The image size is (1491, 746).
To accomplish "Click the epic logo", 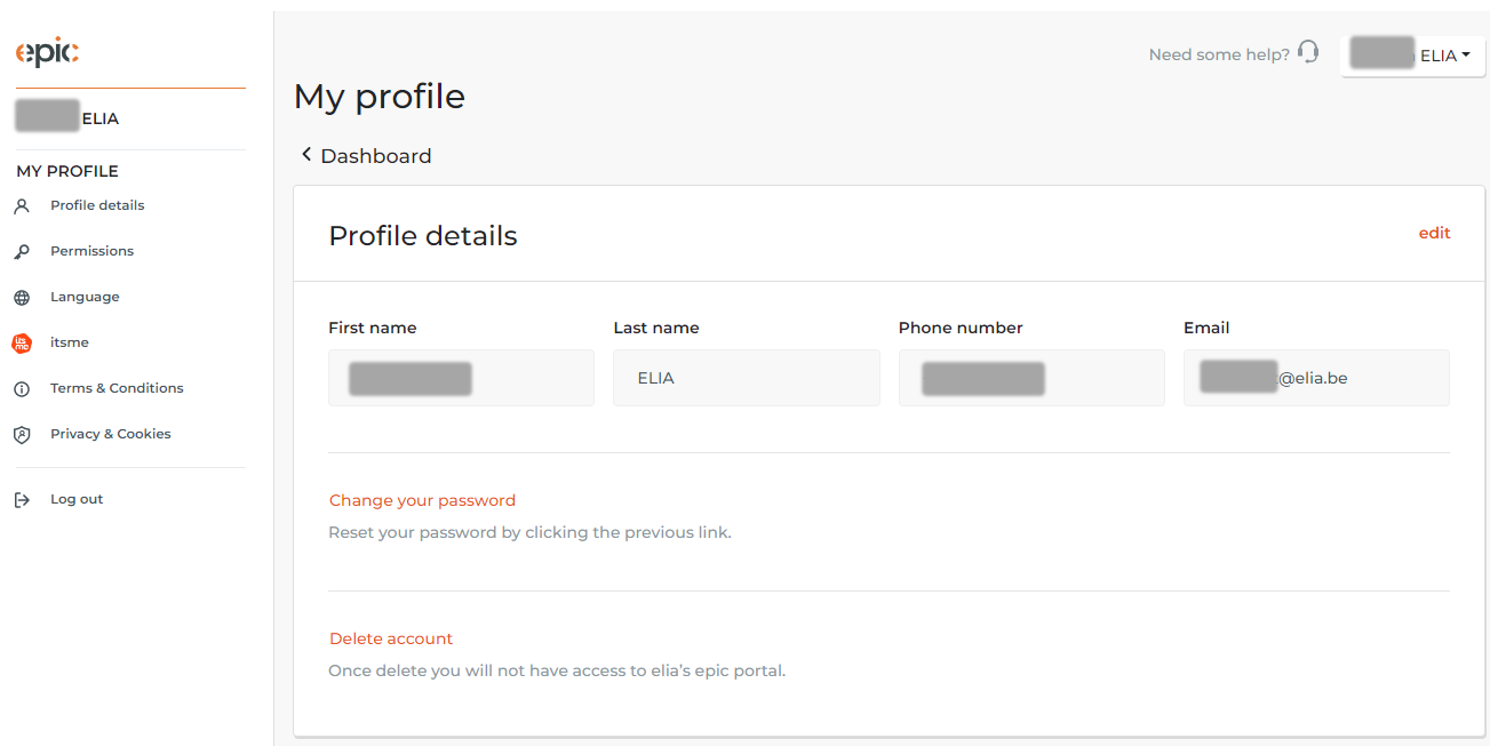I will [x=47, y=52].
